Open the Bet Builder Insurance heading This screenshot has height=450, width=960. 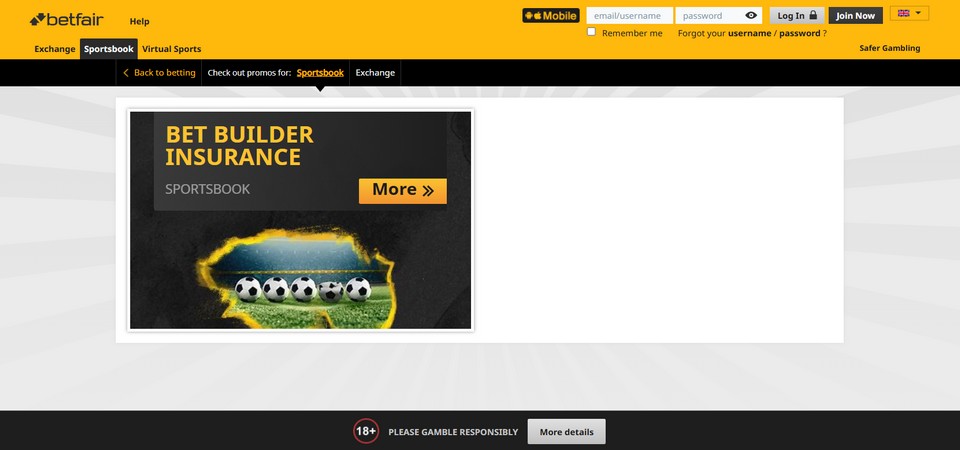tap(239, 145)
